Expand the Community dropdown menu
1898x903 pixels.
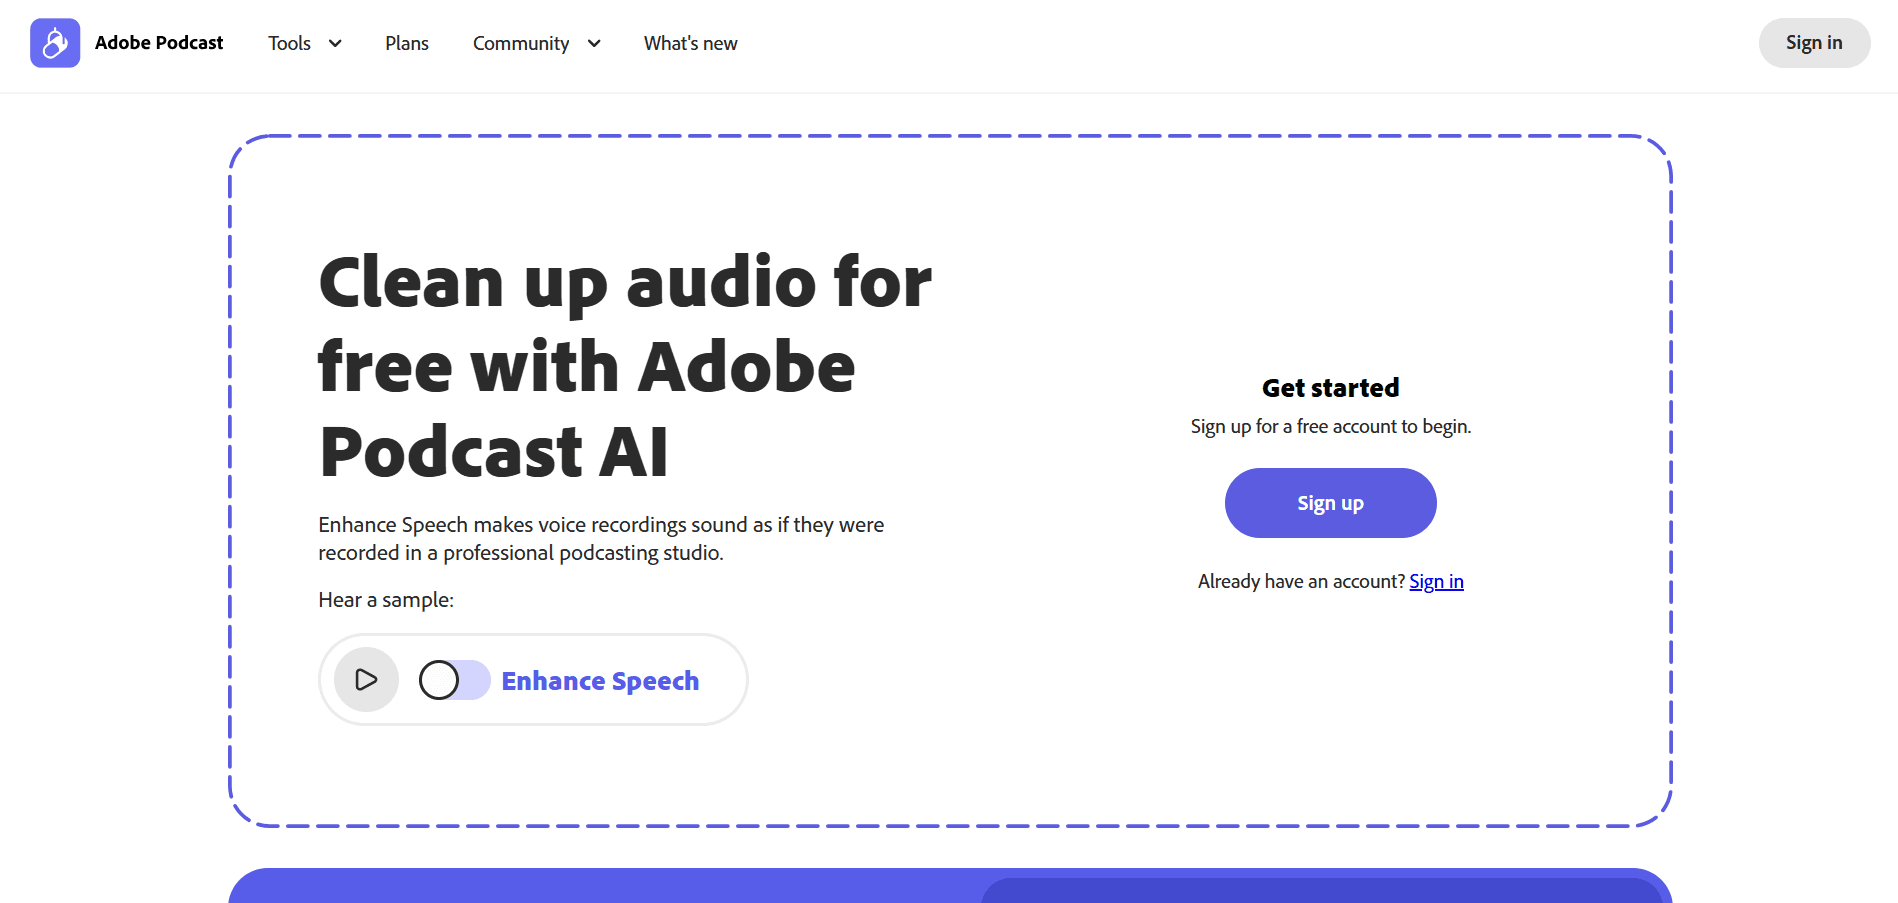tap(537, 43)
